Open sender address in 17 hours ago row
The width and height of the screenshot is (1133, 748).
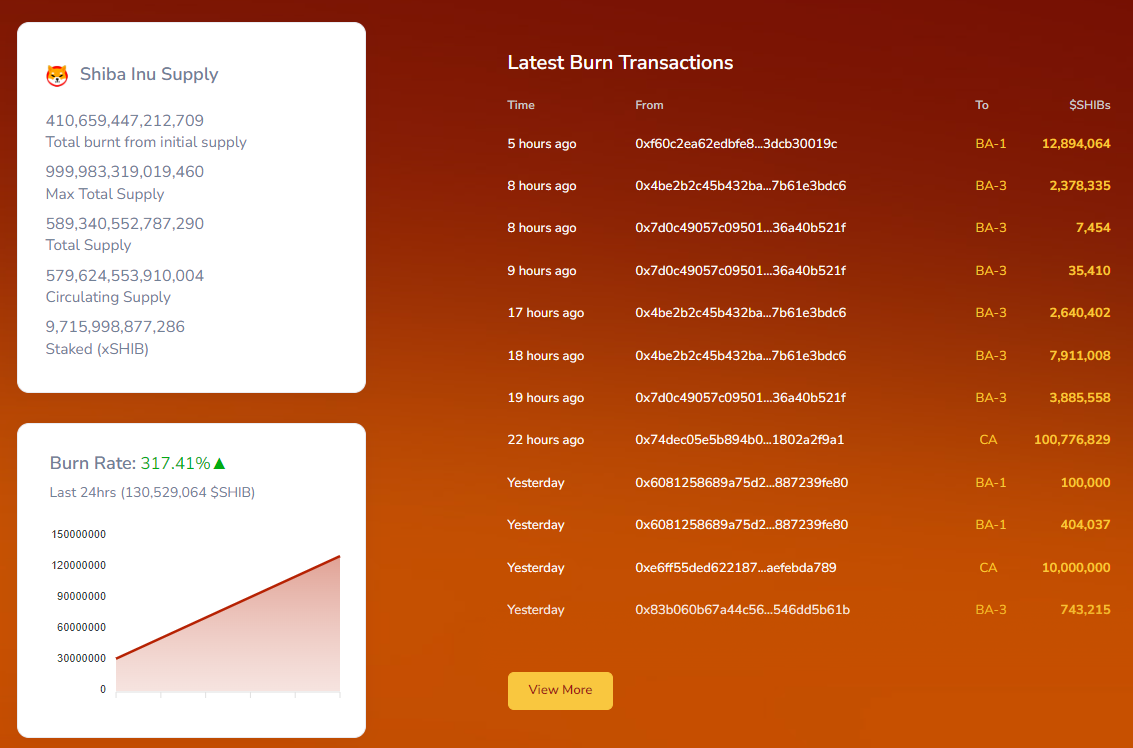(741, 313)
